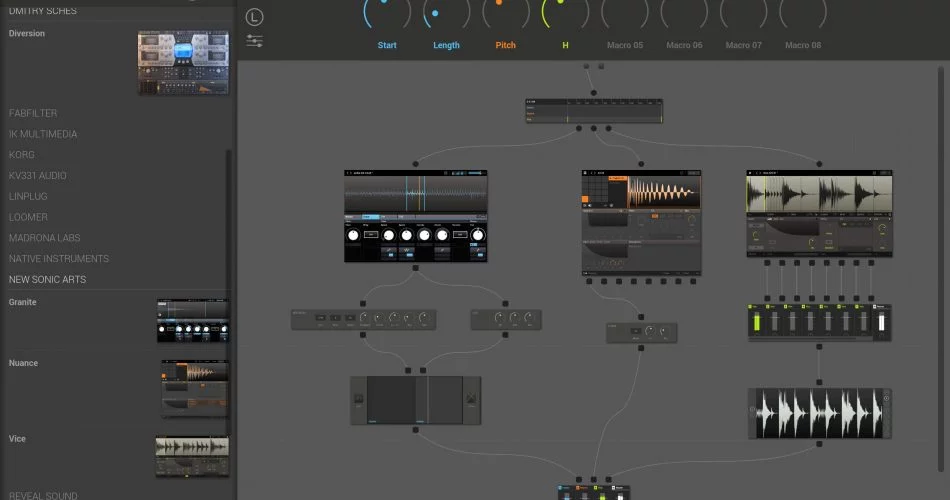The height and width of the screenshot is (500, 950).
Task: Select the Length macro label
Action: 447,45
